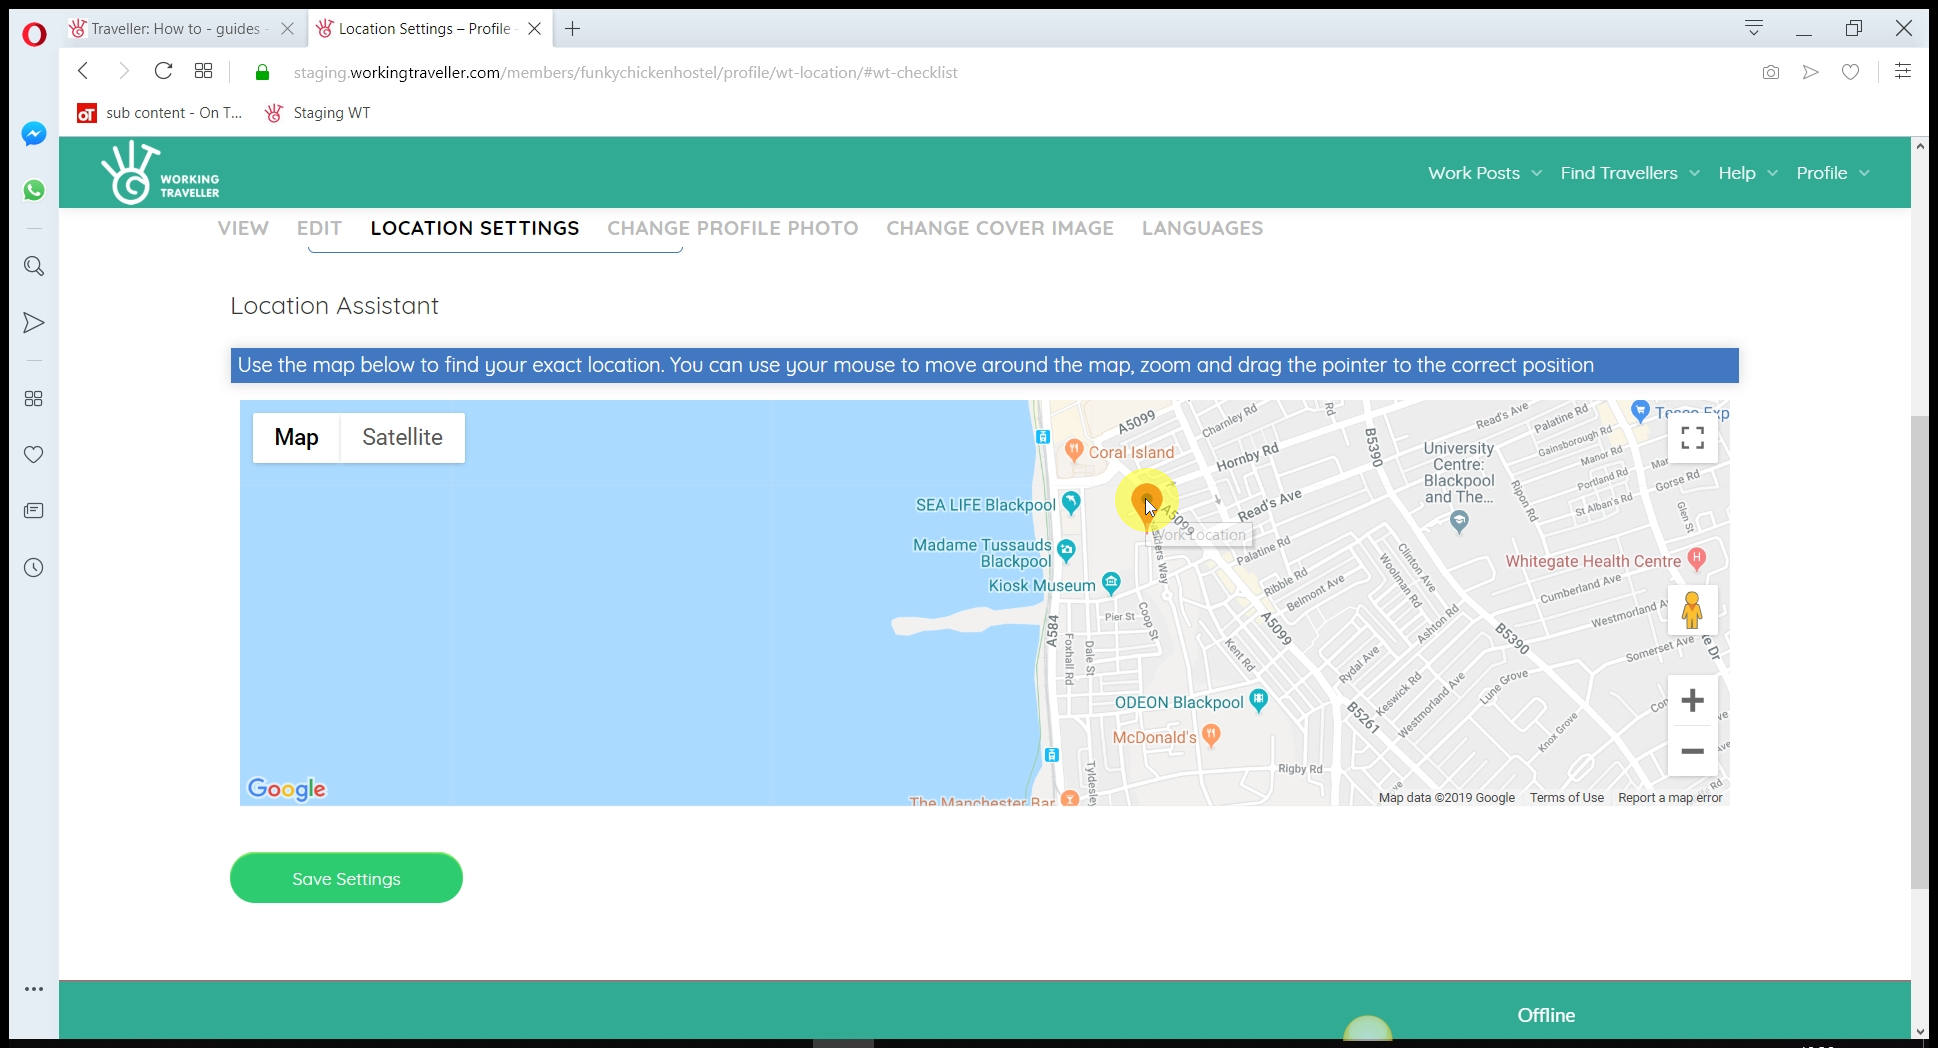Click the Offline chat status text
Image resolution: width=1938 pixels, height=1048 pixels.
pyautogui.click(x=1546, y=1015)
